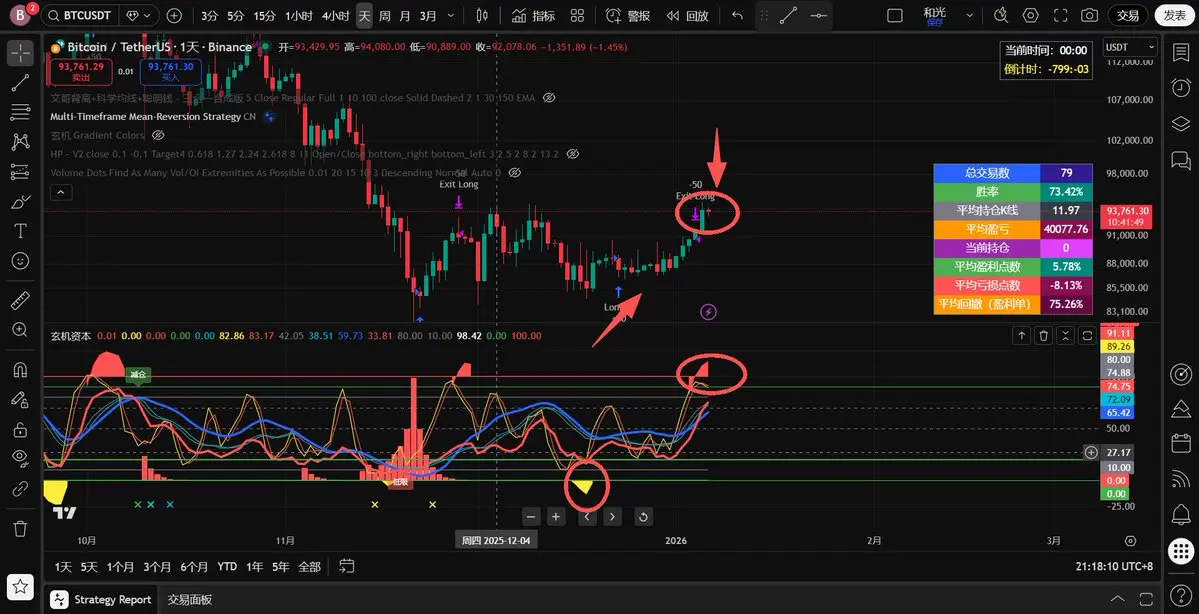Open favorites star at bottom left

21,586
